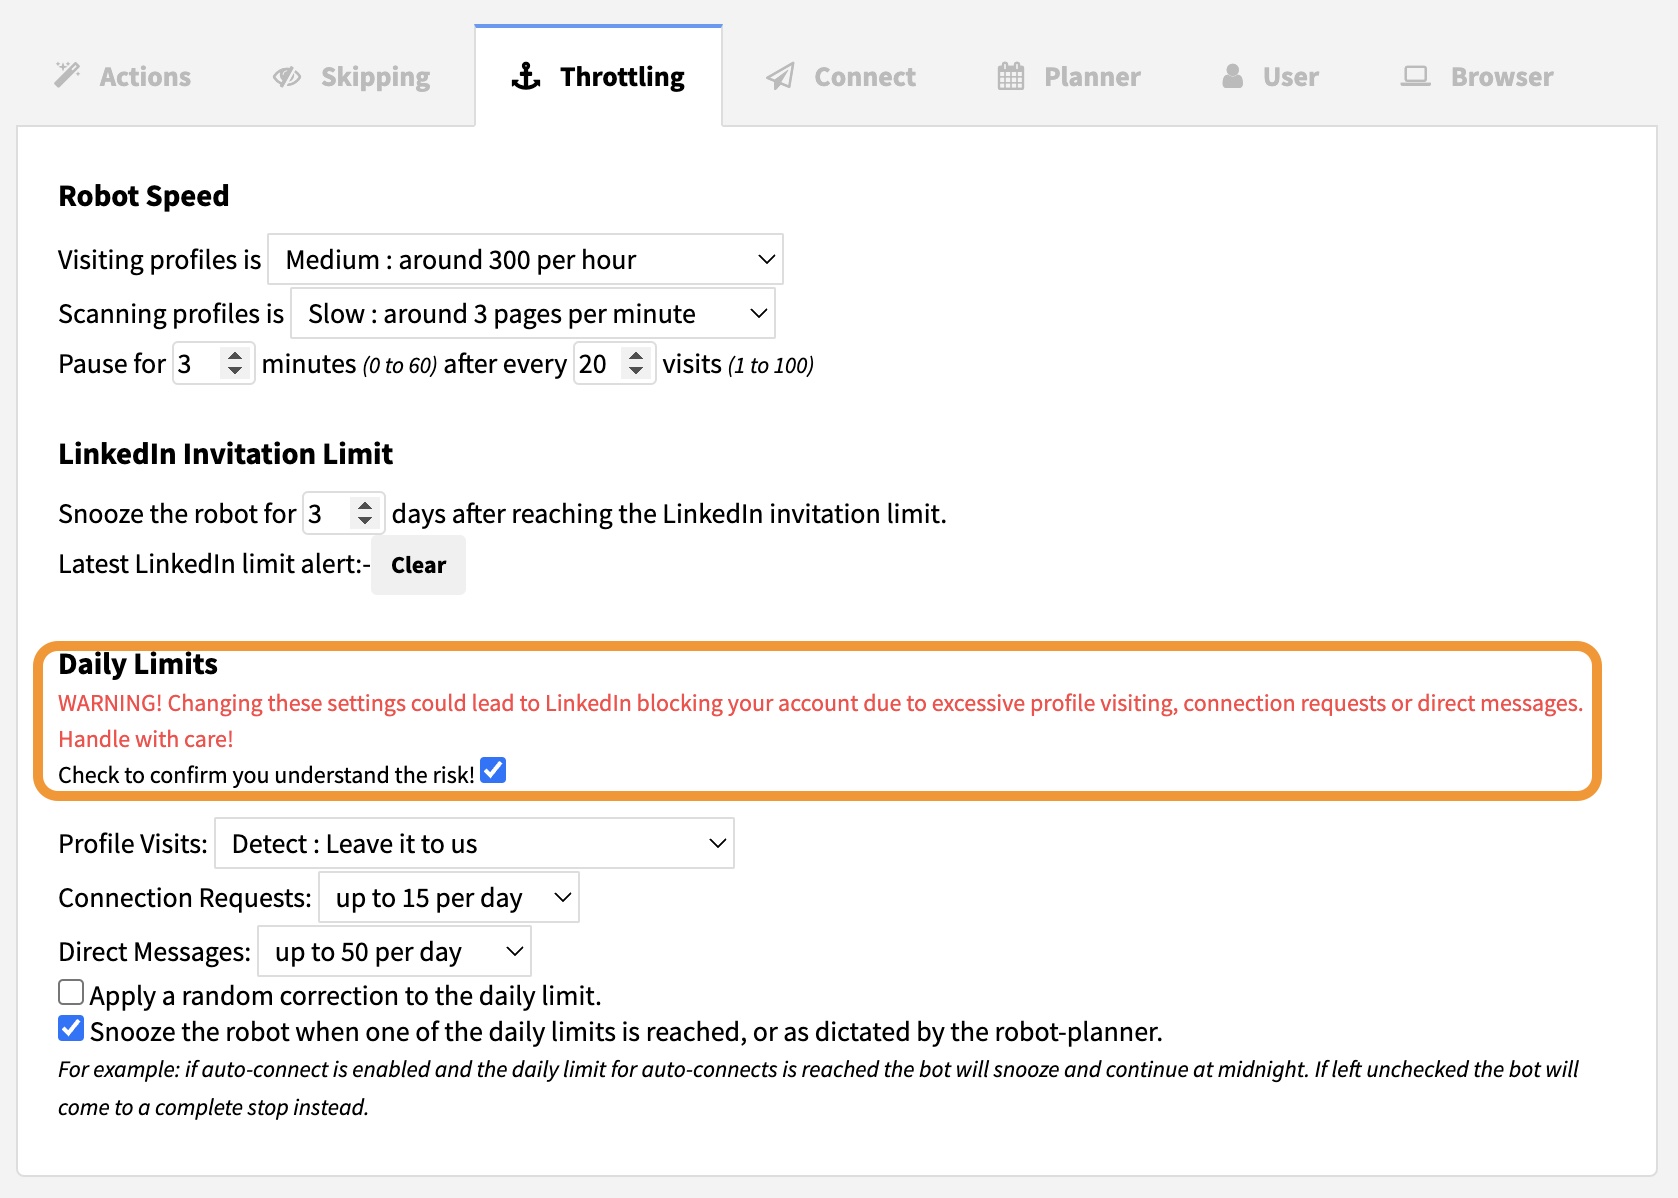Click the italic 'For example' explanation text
The image size is (1678, 1198).
coord(818,1088)
